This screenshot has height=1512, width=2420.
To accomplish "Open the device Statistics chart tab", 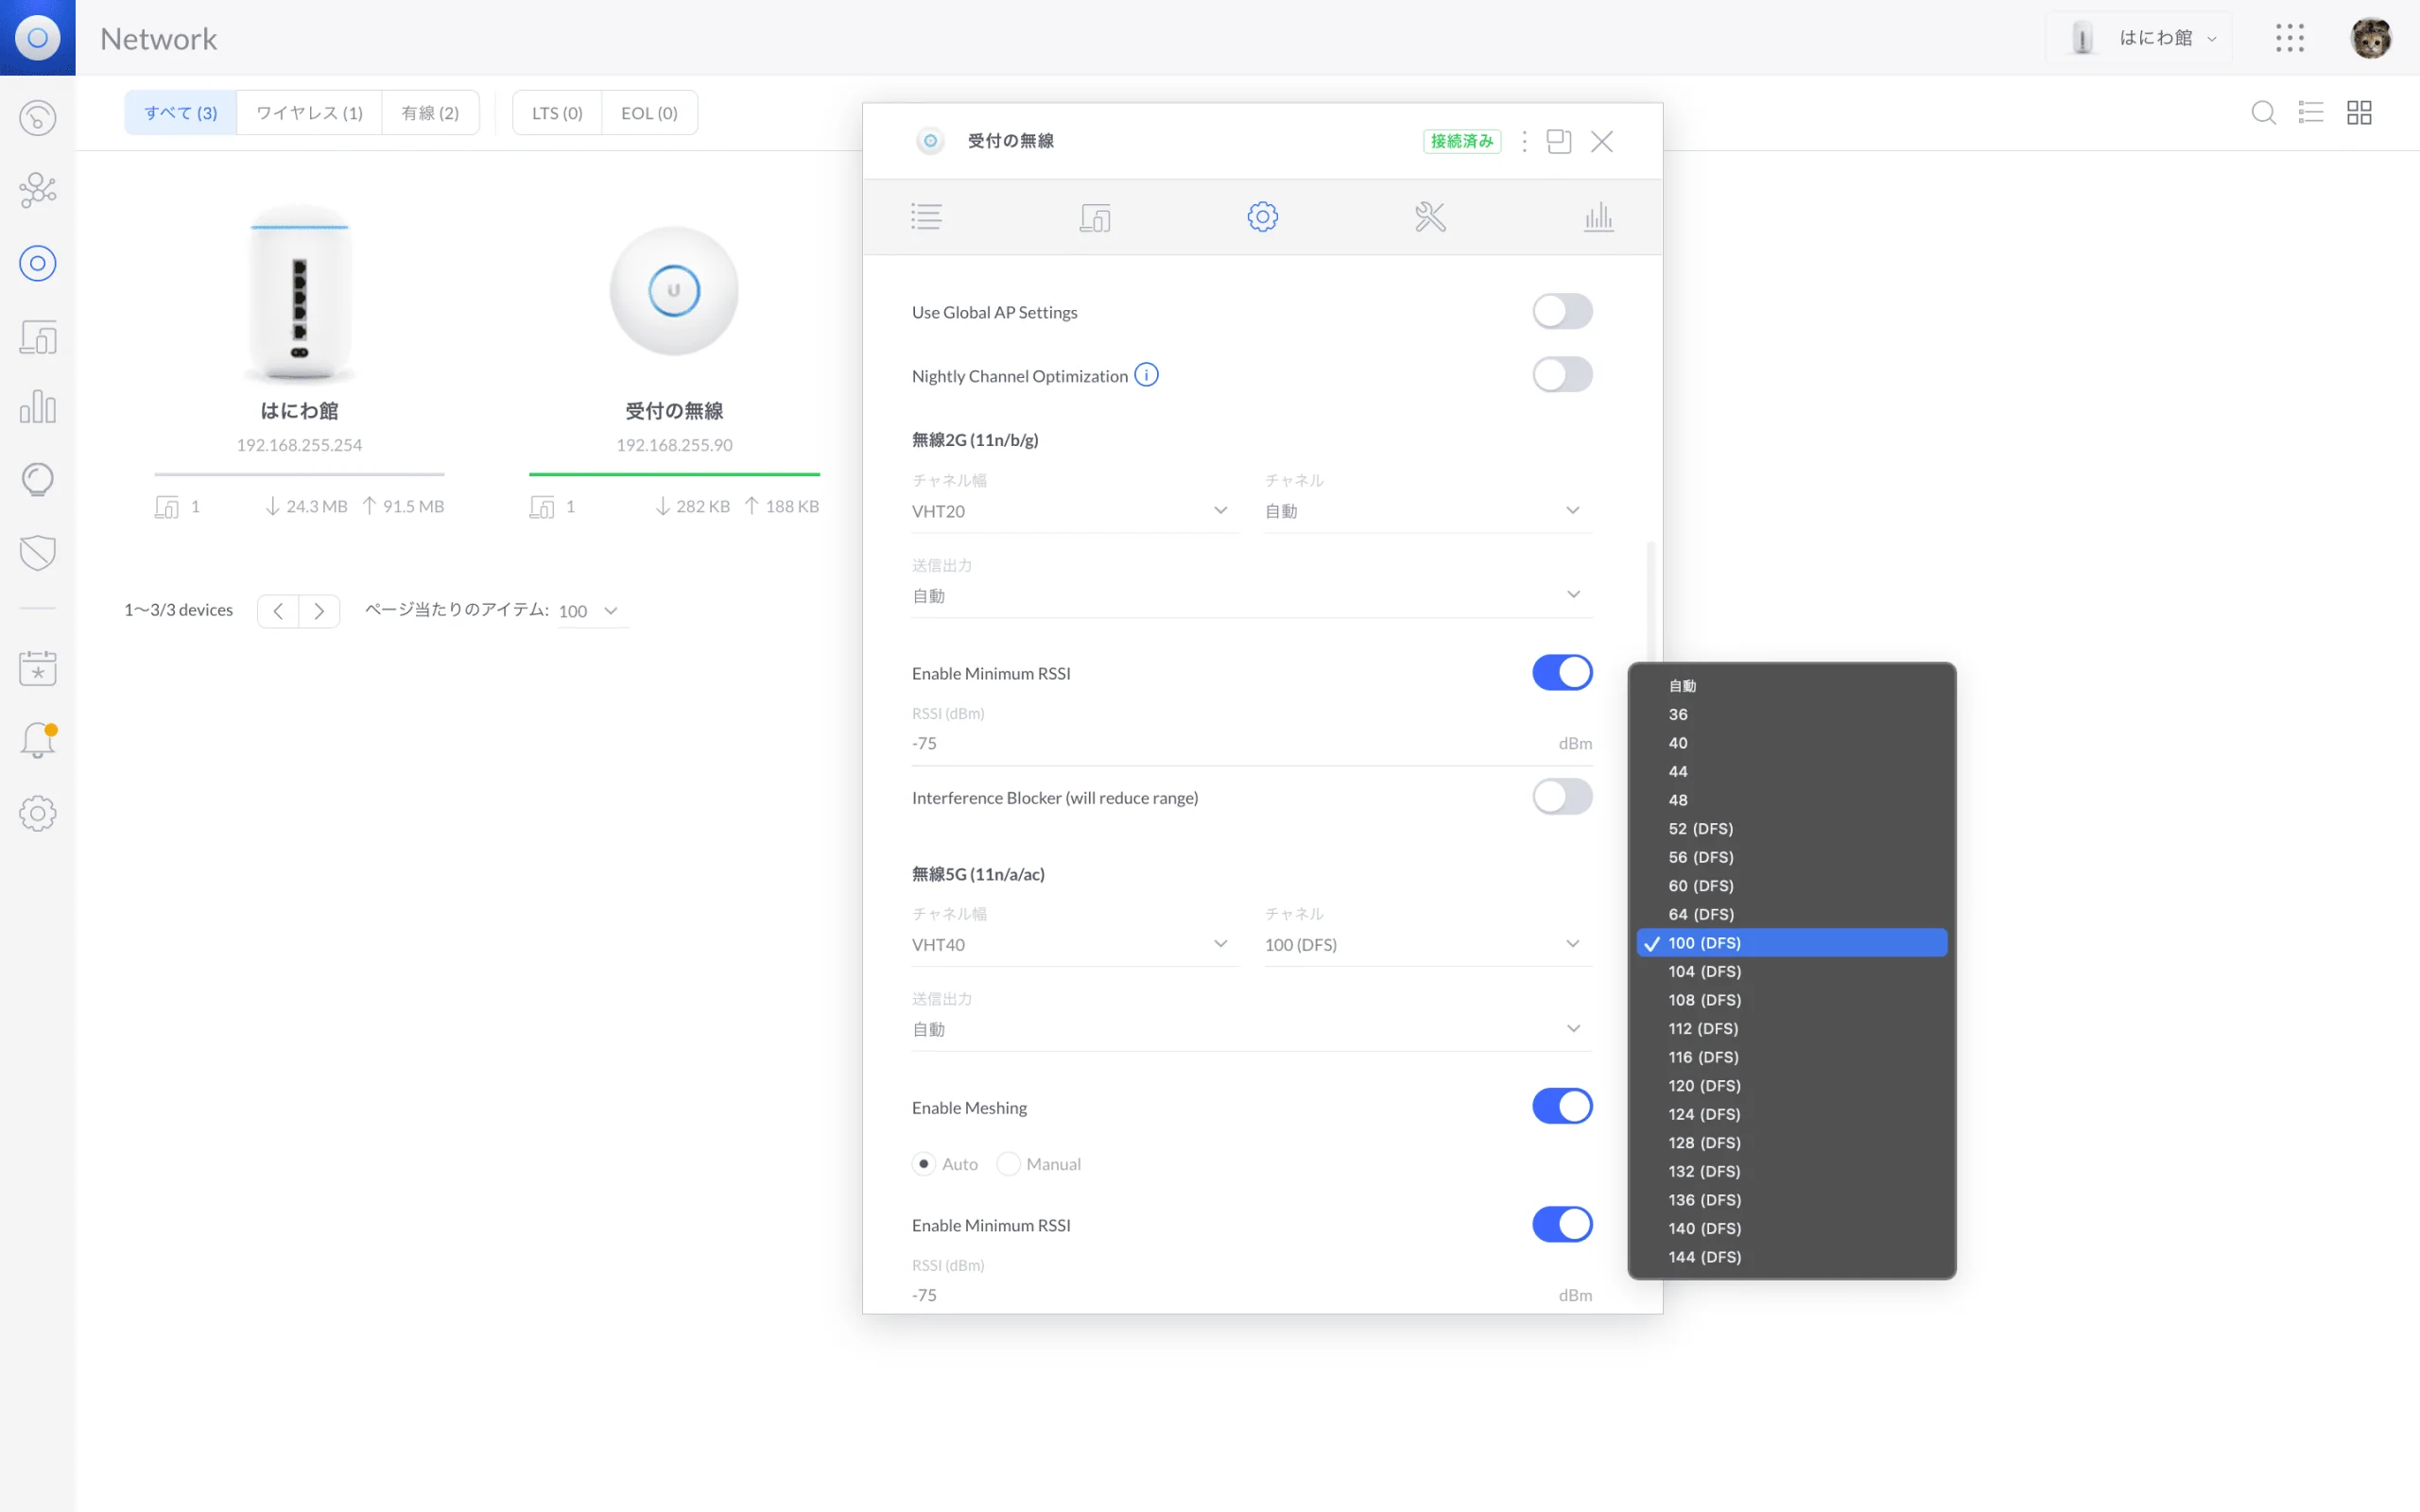I will pos(1598,217).
